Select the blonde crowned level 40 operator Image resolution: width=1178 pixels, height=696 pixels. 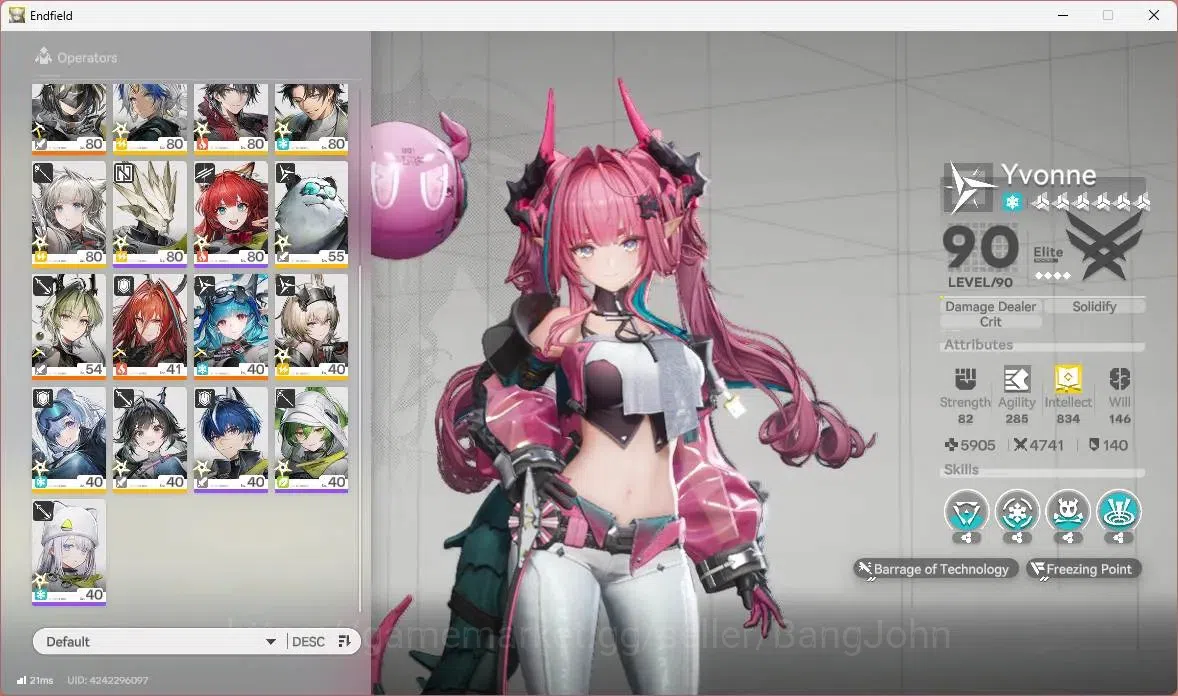(x=311, y=327)
